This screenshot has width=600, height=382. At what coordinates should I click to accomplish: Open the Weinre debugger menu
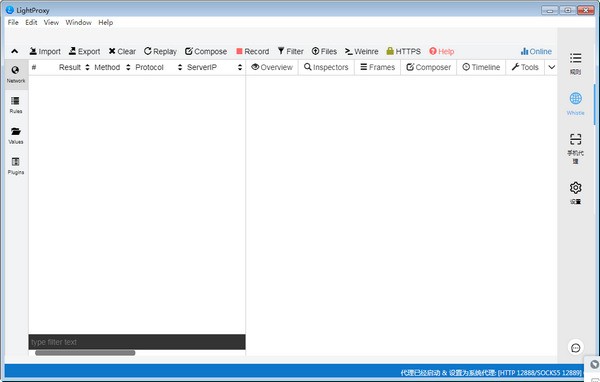point(361,51)
